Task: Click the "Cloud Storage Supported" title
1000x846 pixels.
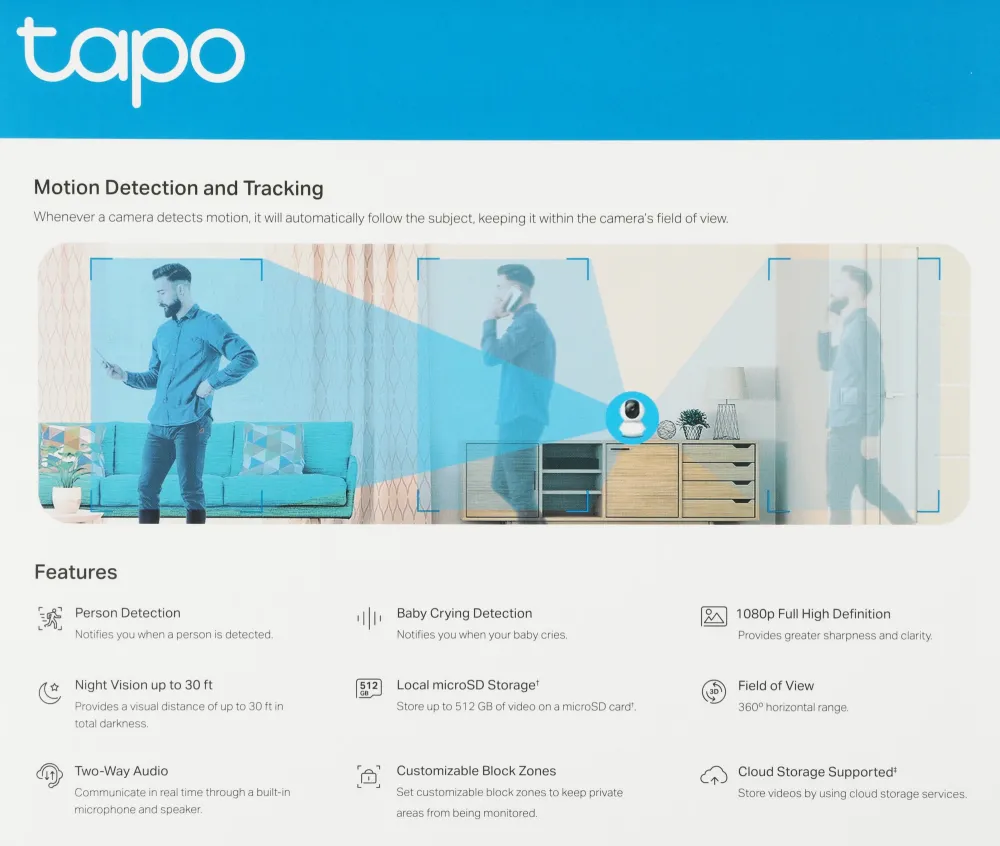Action: (817, 772)
